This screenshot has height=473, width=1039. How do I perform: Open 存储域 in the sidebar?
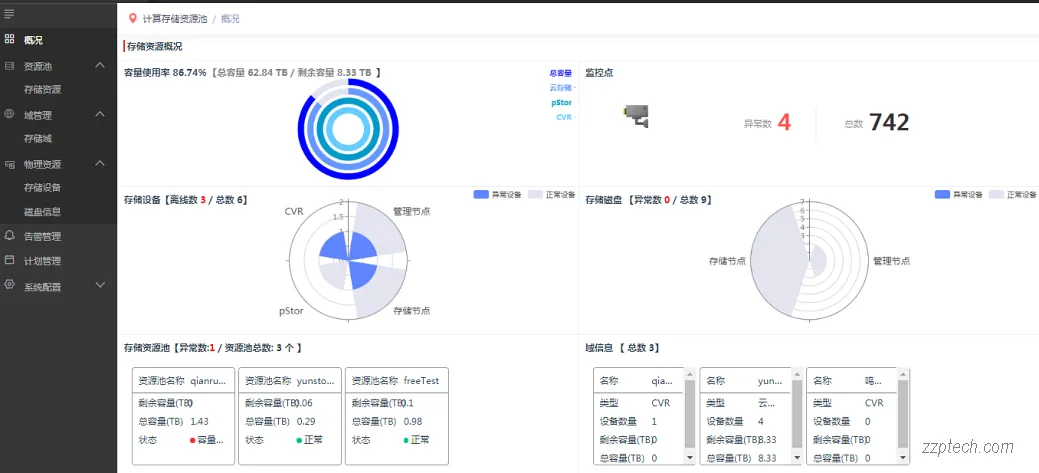tap(38, 138)
